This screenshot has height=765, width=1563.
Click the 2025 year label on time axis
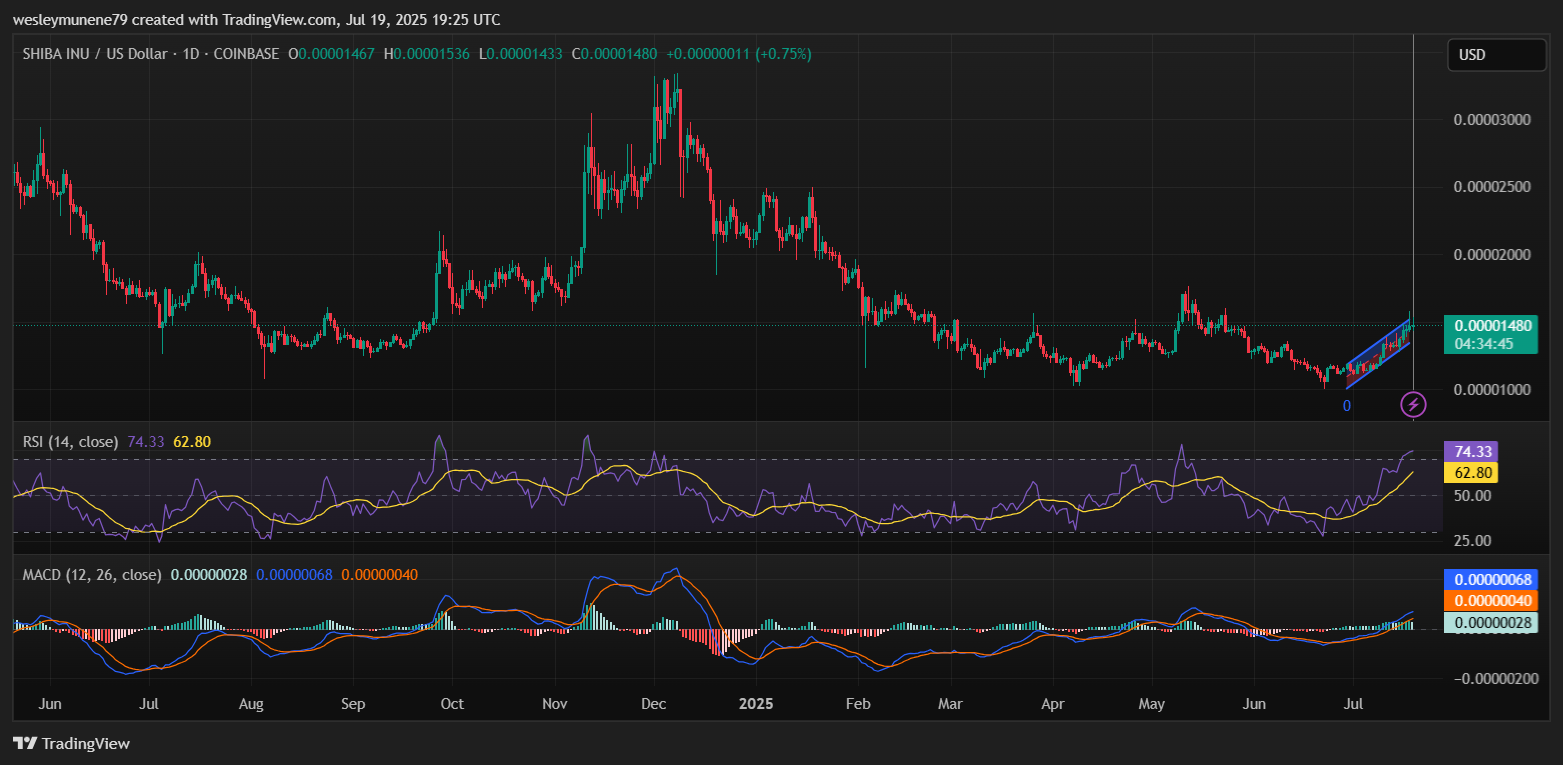click(x=757, y=704)
